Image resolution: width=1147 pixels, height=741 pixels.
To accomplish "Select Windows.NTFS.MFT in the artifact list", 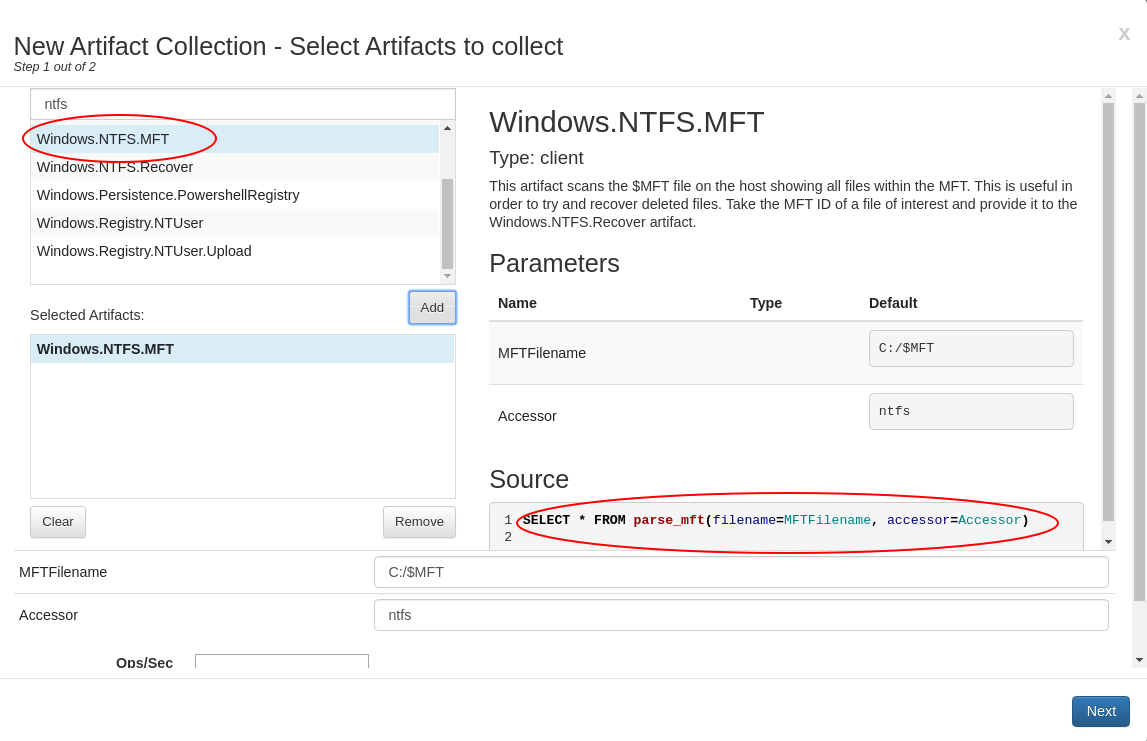I will pos(103,139).
